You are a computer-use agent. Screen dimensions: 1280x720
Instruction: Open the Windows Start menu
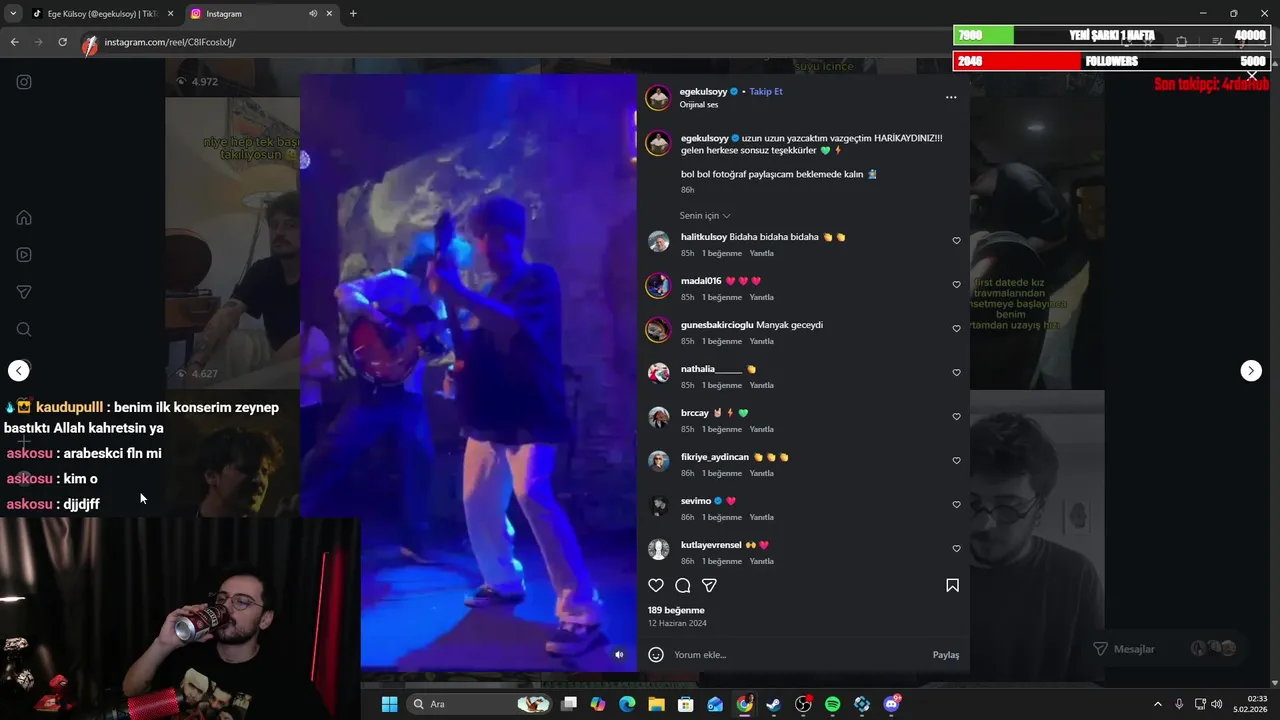[389, 704]
